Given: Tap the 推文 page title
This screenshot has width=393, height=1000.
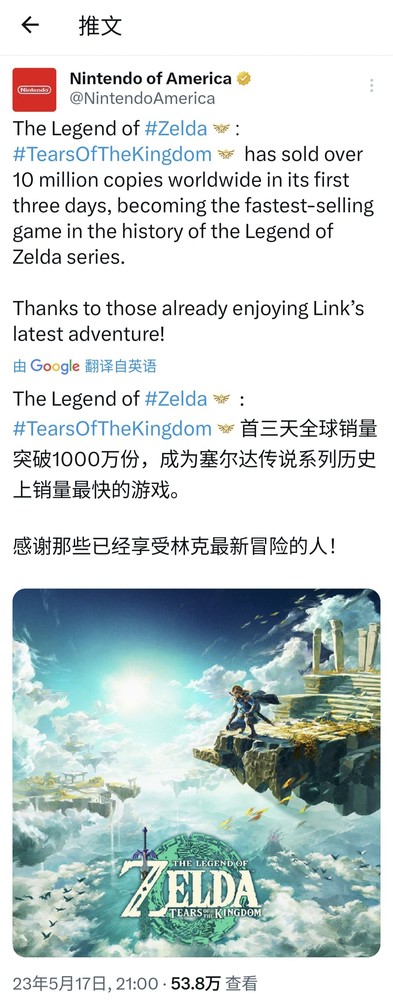Looking at the screenshot, I should click(100, 25).
